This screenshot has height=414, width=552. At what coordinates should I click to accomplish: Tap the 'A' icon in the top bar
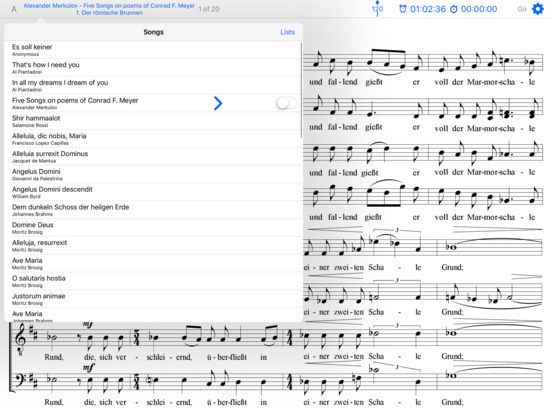click(14, 9)
